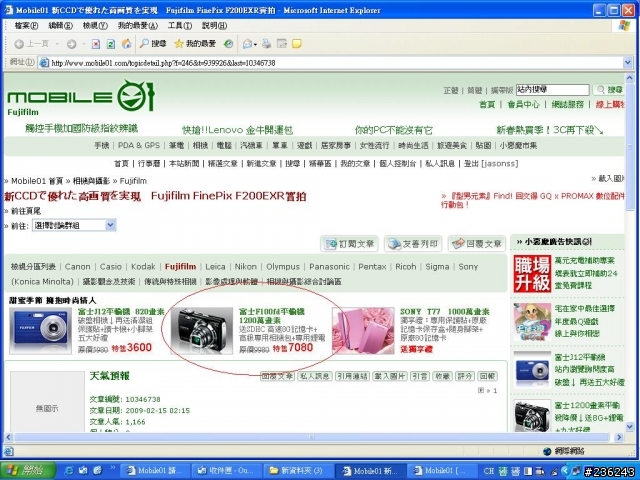Click the 載入圖片 post button
The height and width of the screenshot is (480, 640).
(390, 376)
